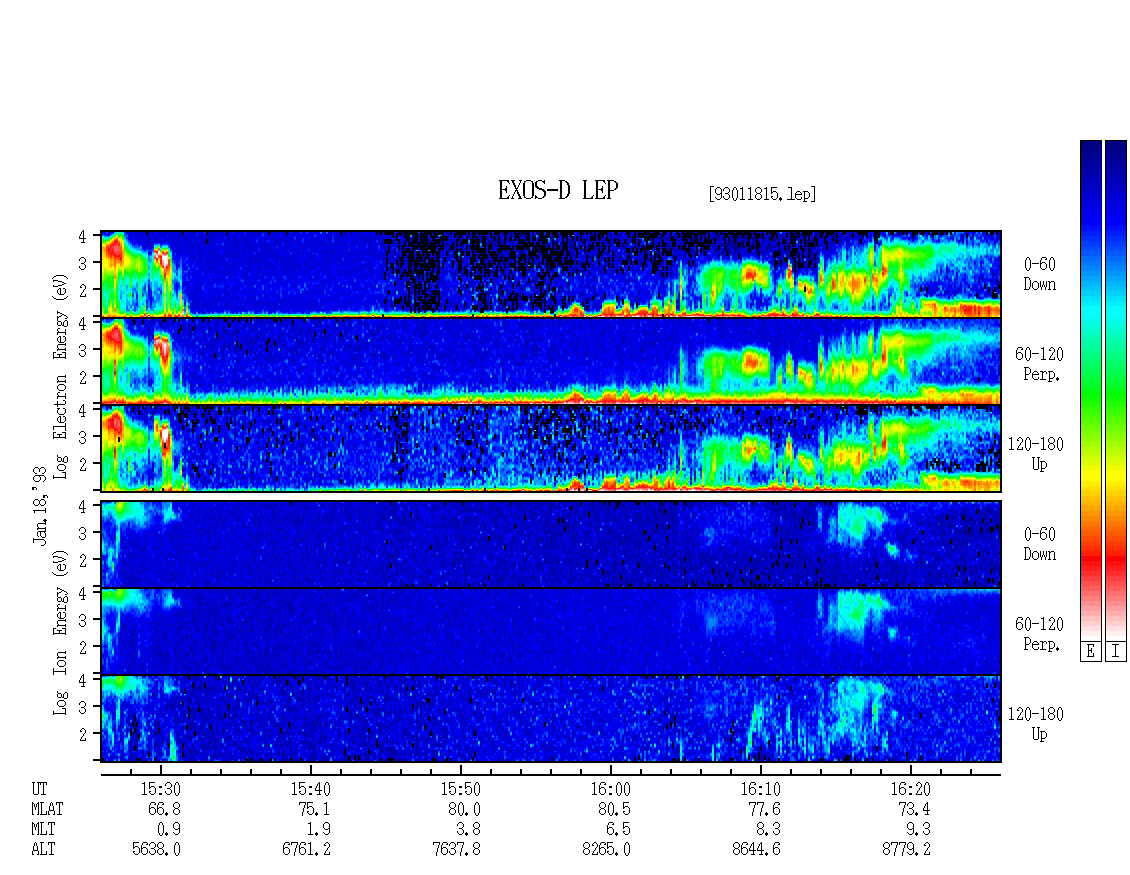The width and height of the screenshot is (1130, 875).
Task: Click the UT row label
Action: click(x=39, y=789)
